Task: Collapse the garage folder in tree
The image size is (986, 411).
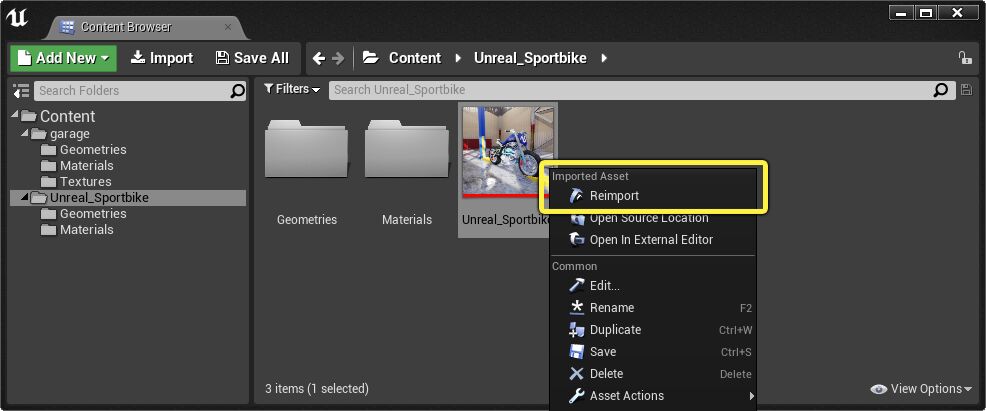Action: (x=25, y=132)
